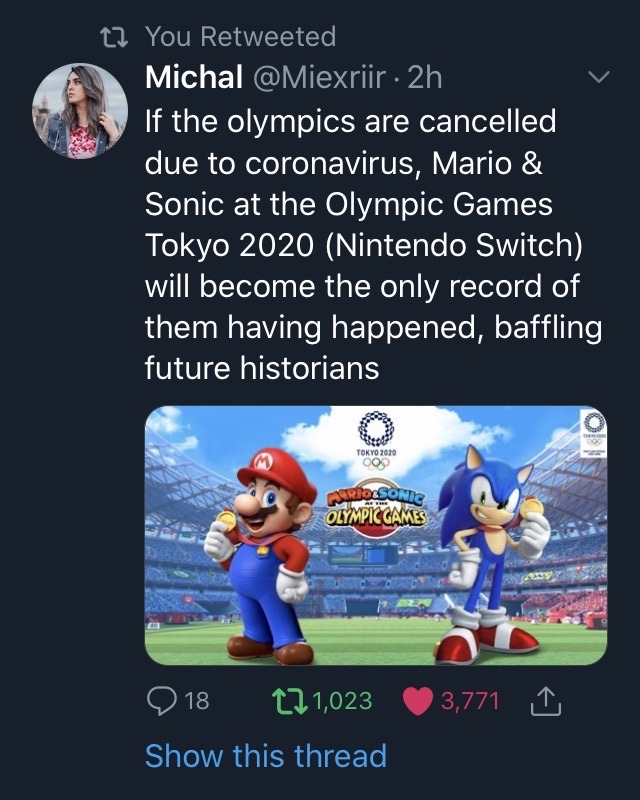Image resolution: width=640 pixels, height=800 pixels.
Task: Expand tweet options with the chevron arrow
Action: 598,77
